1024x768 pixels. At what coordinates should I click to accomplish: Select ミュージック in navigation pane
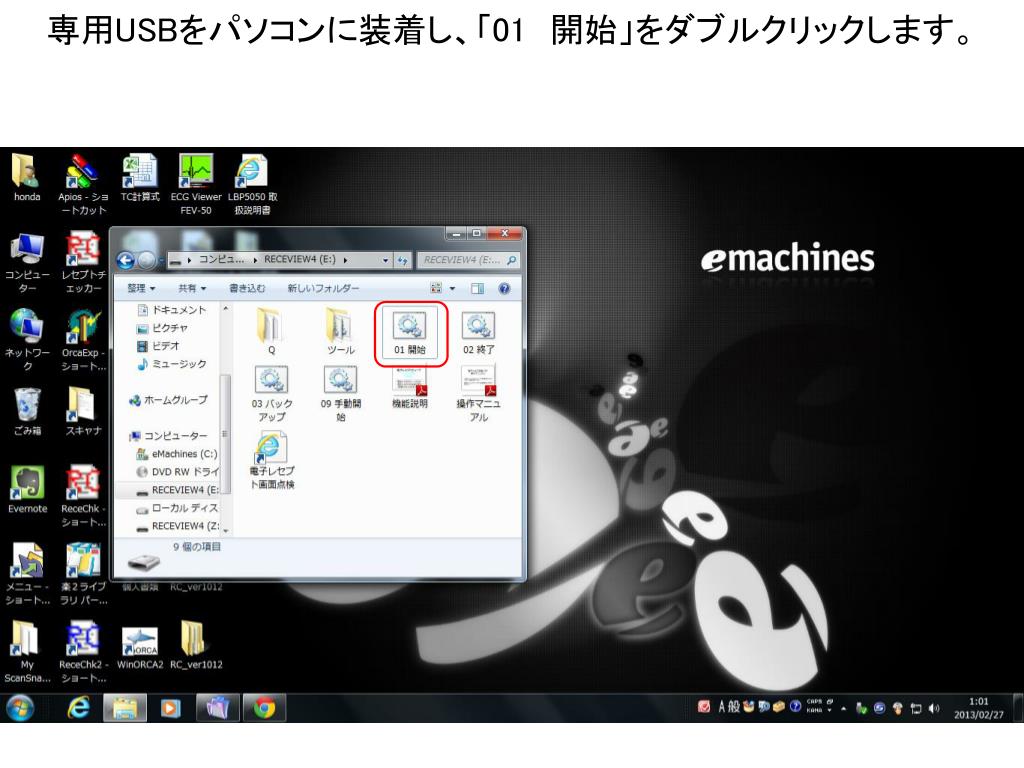click(172, 364)
